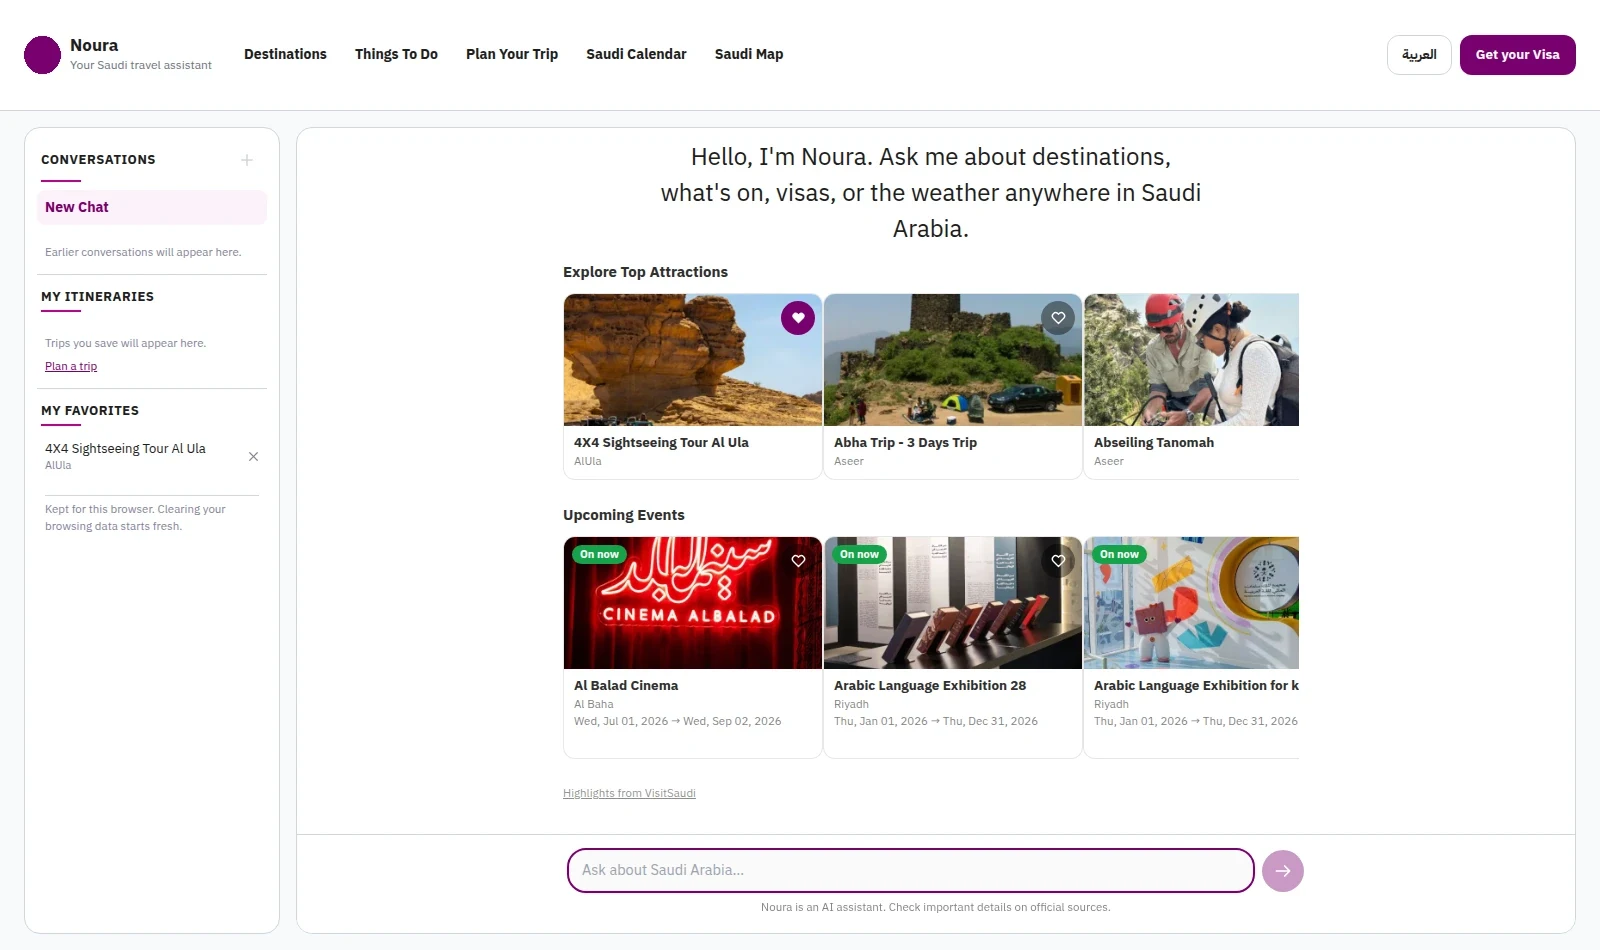1600x950 pixels.
Task: Start a new conversation with plus icon
Action: click(x=247, y=160)
